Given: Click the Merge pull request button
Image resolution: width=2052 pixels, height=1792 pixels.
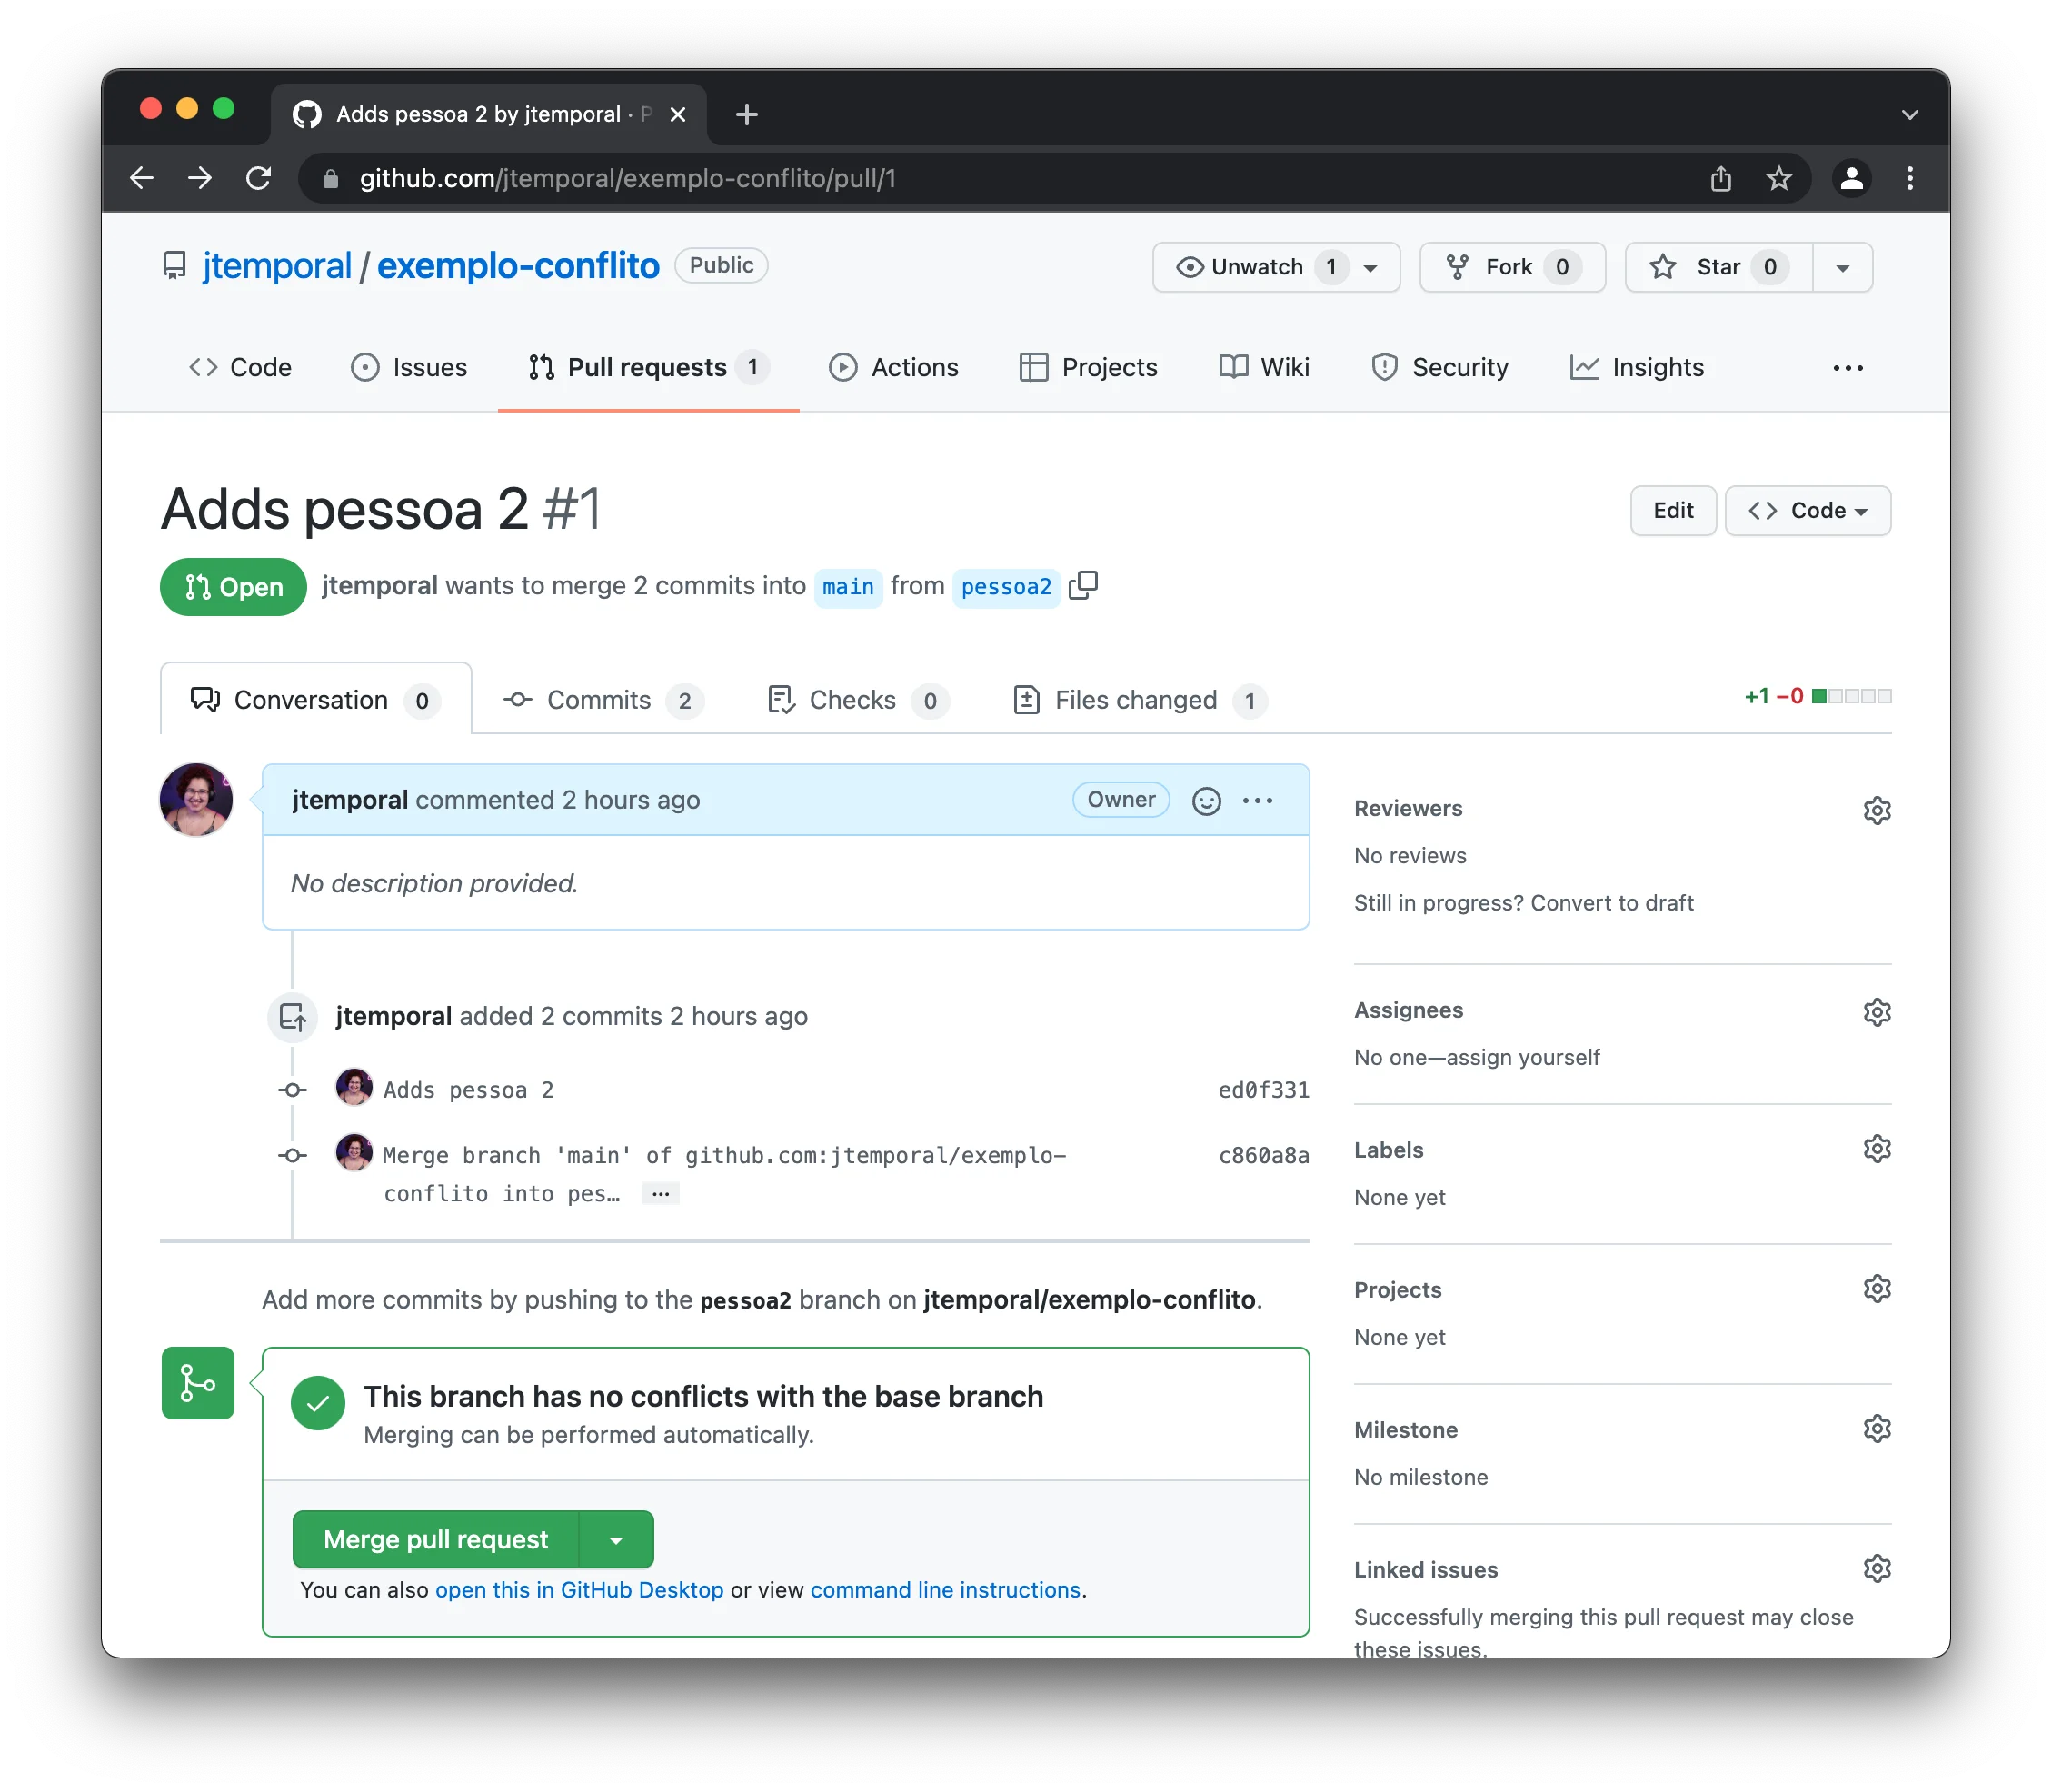Looking at the screenshot, I should 436,1540.
